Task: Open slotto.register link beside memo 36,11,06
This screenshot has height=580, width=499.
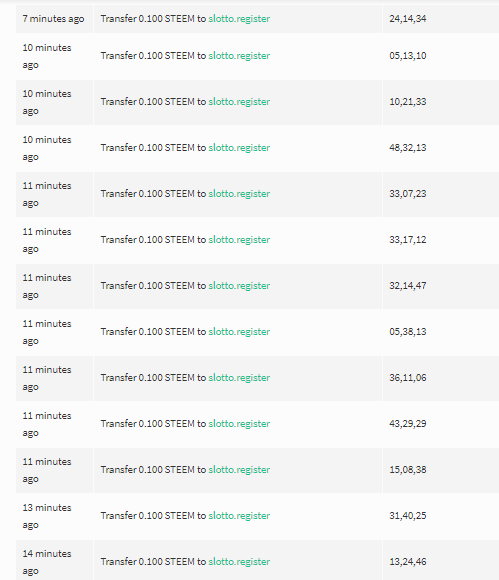Action: [239, 378]
